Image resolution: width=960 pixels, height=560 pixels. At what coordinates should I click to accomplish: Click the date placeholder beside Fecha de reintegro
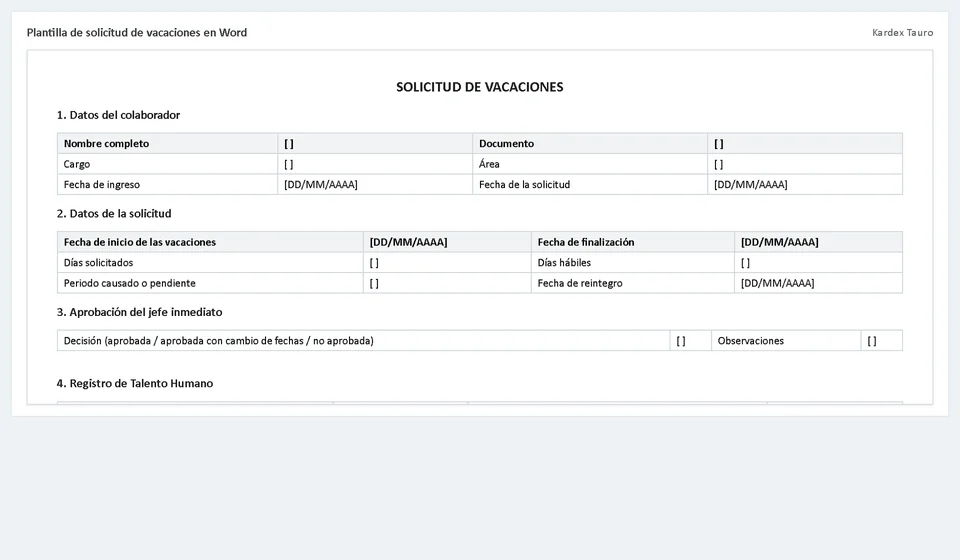pyautogui.click(x=818, y=283)
